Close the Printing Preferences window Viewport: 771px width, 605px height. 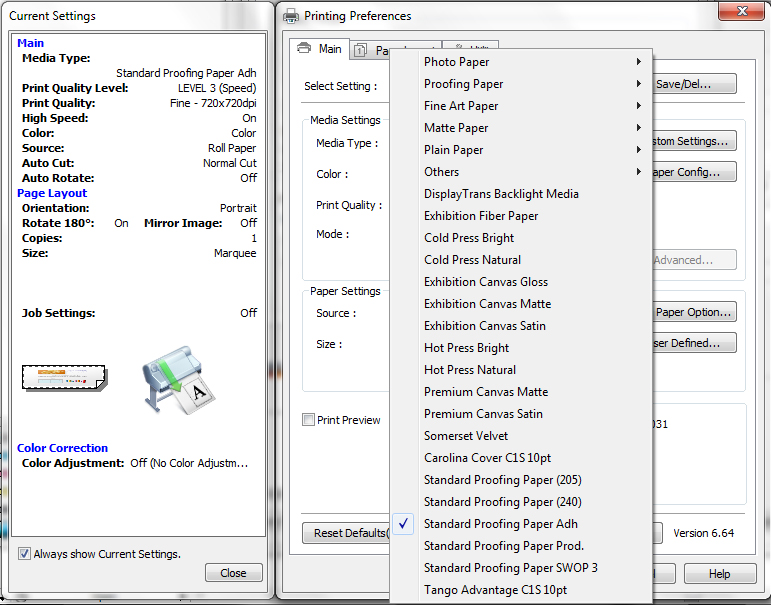point(742,11)
